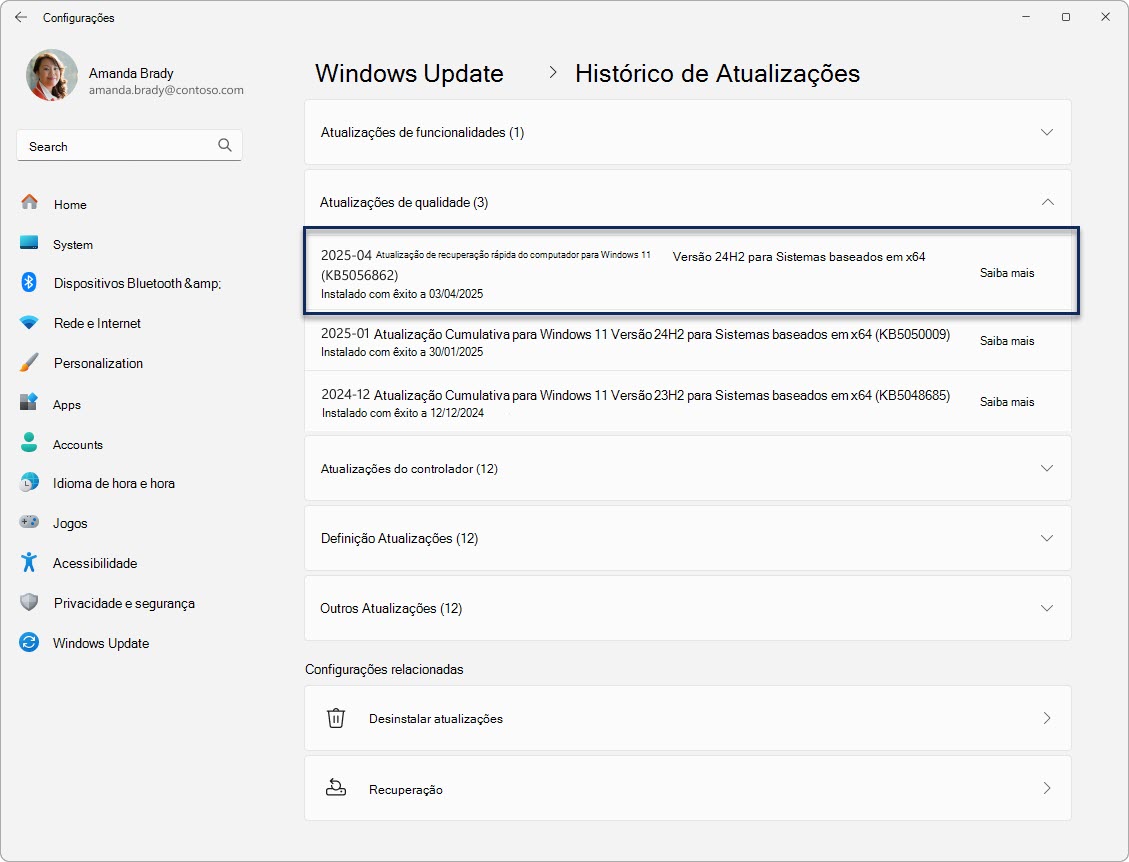Viewport: 1129px width, 862px height.
Task: Click the Personalization paintbrush icon
Action: [29, 363]
